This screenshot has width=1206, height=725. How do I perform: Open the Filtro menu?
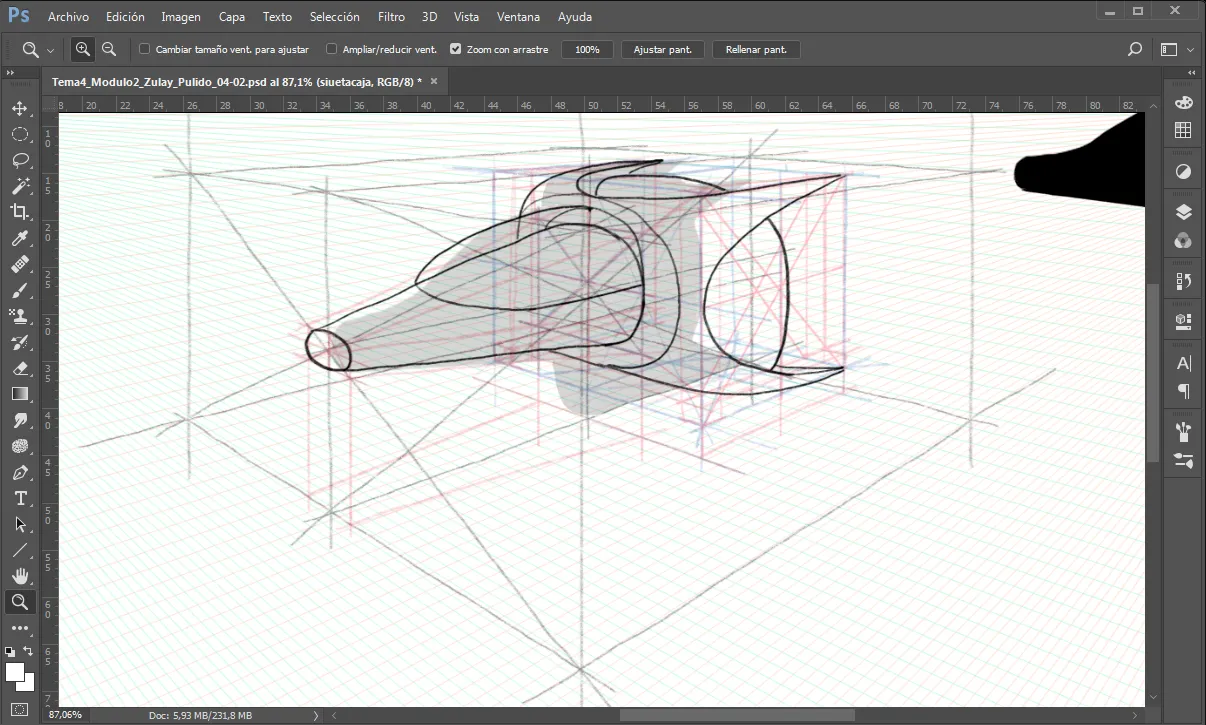click(x=392, y=17)
